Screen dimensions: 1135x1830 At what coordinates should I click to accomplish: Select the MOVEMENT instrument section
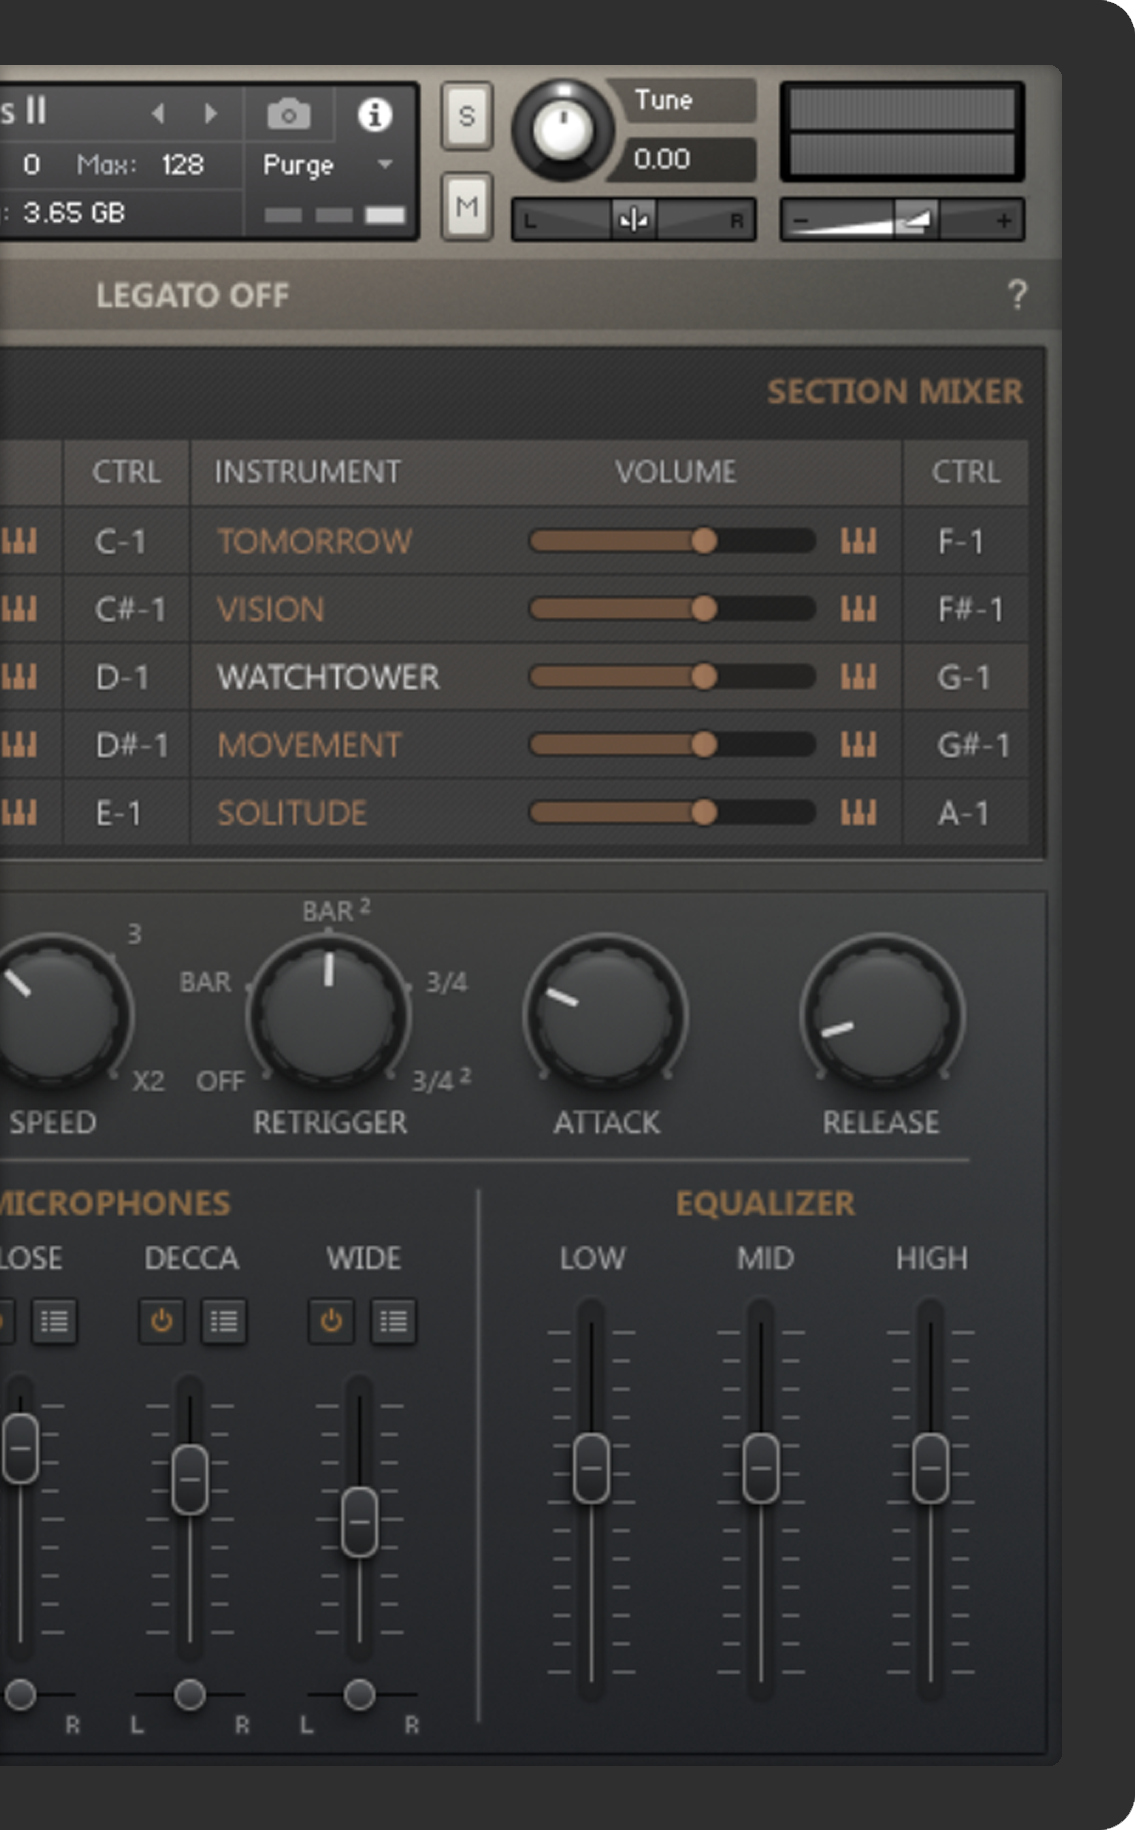309,745
